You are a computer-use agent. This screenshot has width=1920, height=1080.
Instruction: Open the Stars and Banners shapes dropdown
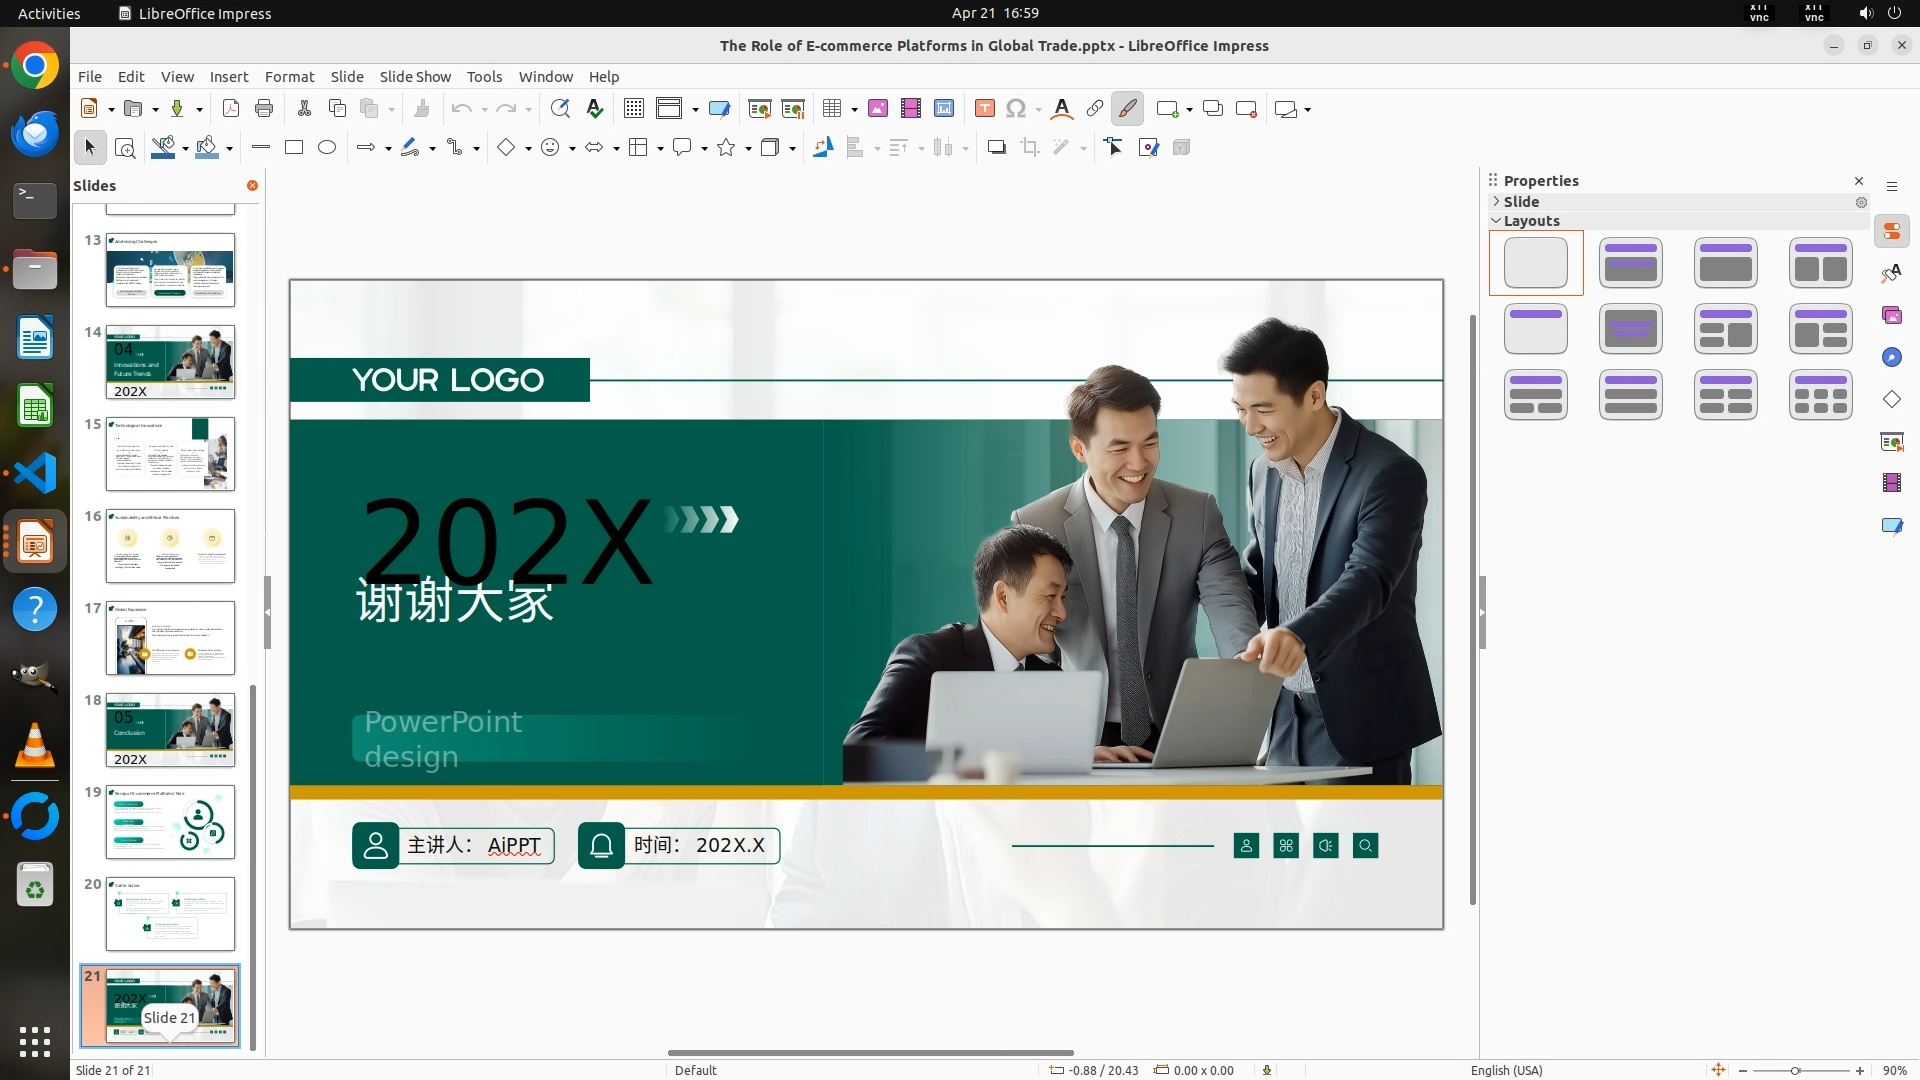(x=748, y=148)
